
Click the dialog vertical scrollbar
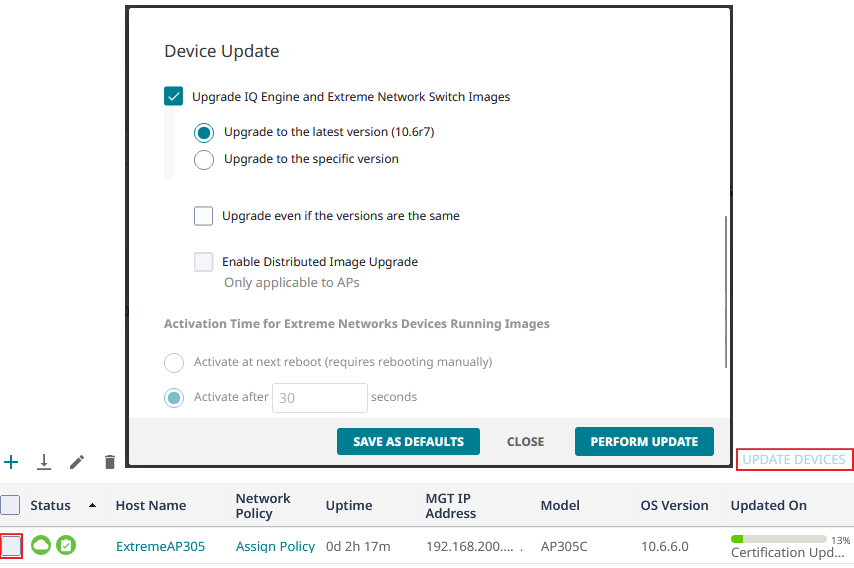726,291
